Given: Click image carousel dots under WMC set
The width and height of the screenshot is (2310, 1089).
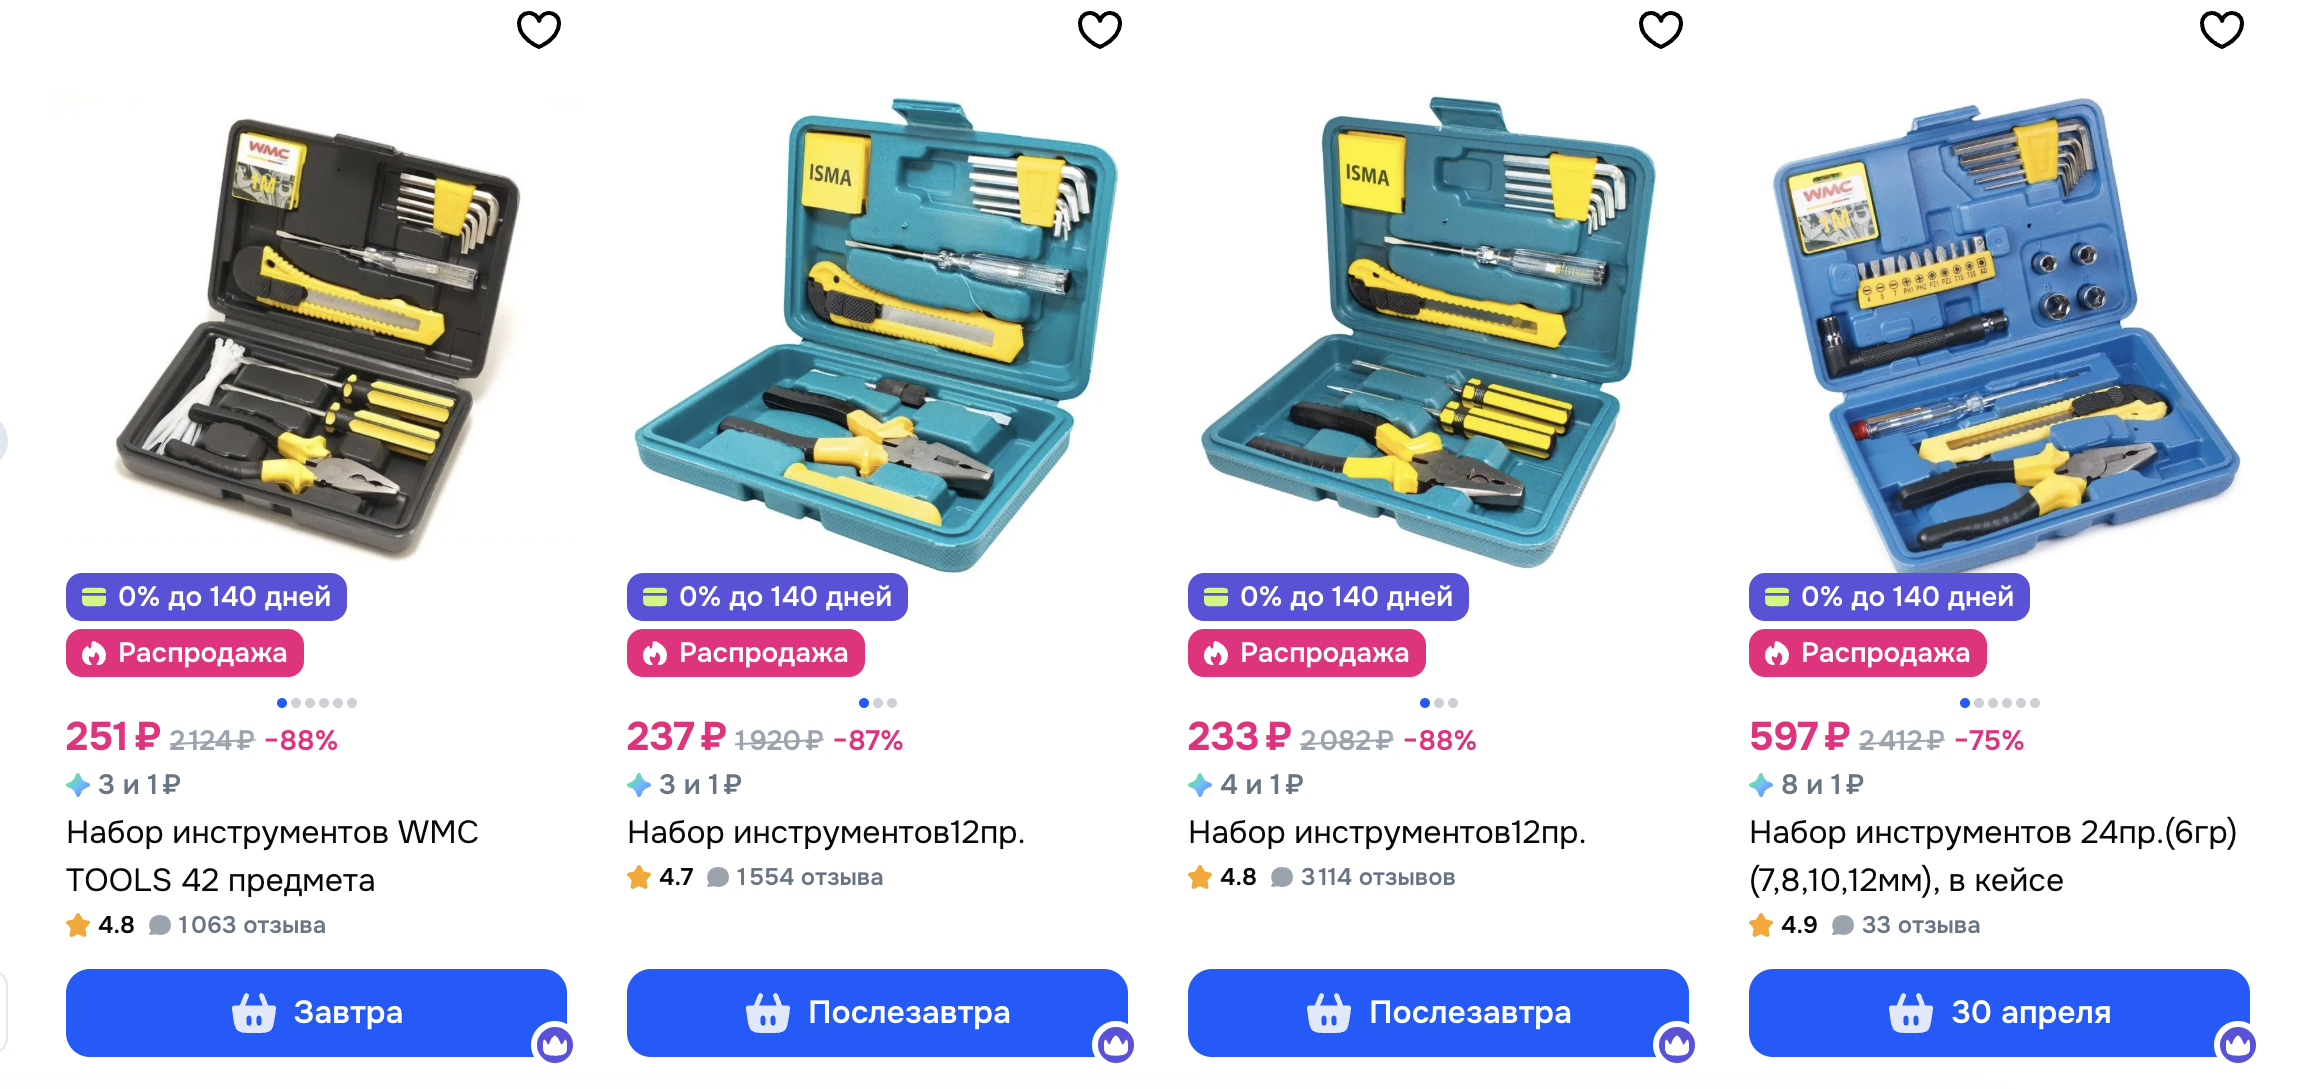Looking at the screenshot, I should pyautogui.click(x=316, y=703).
